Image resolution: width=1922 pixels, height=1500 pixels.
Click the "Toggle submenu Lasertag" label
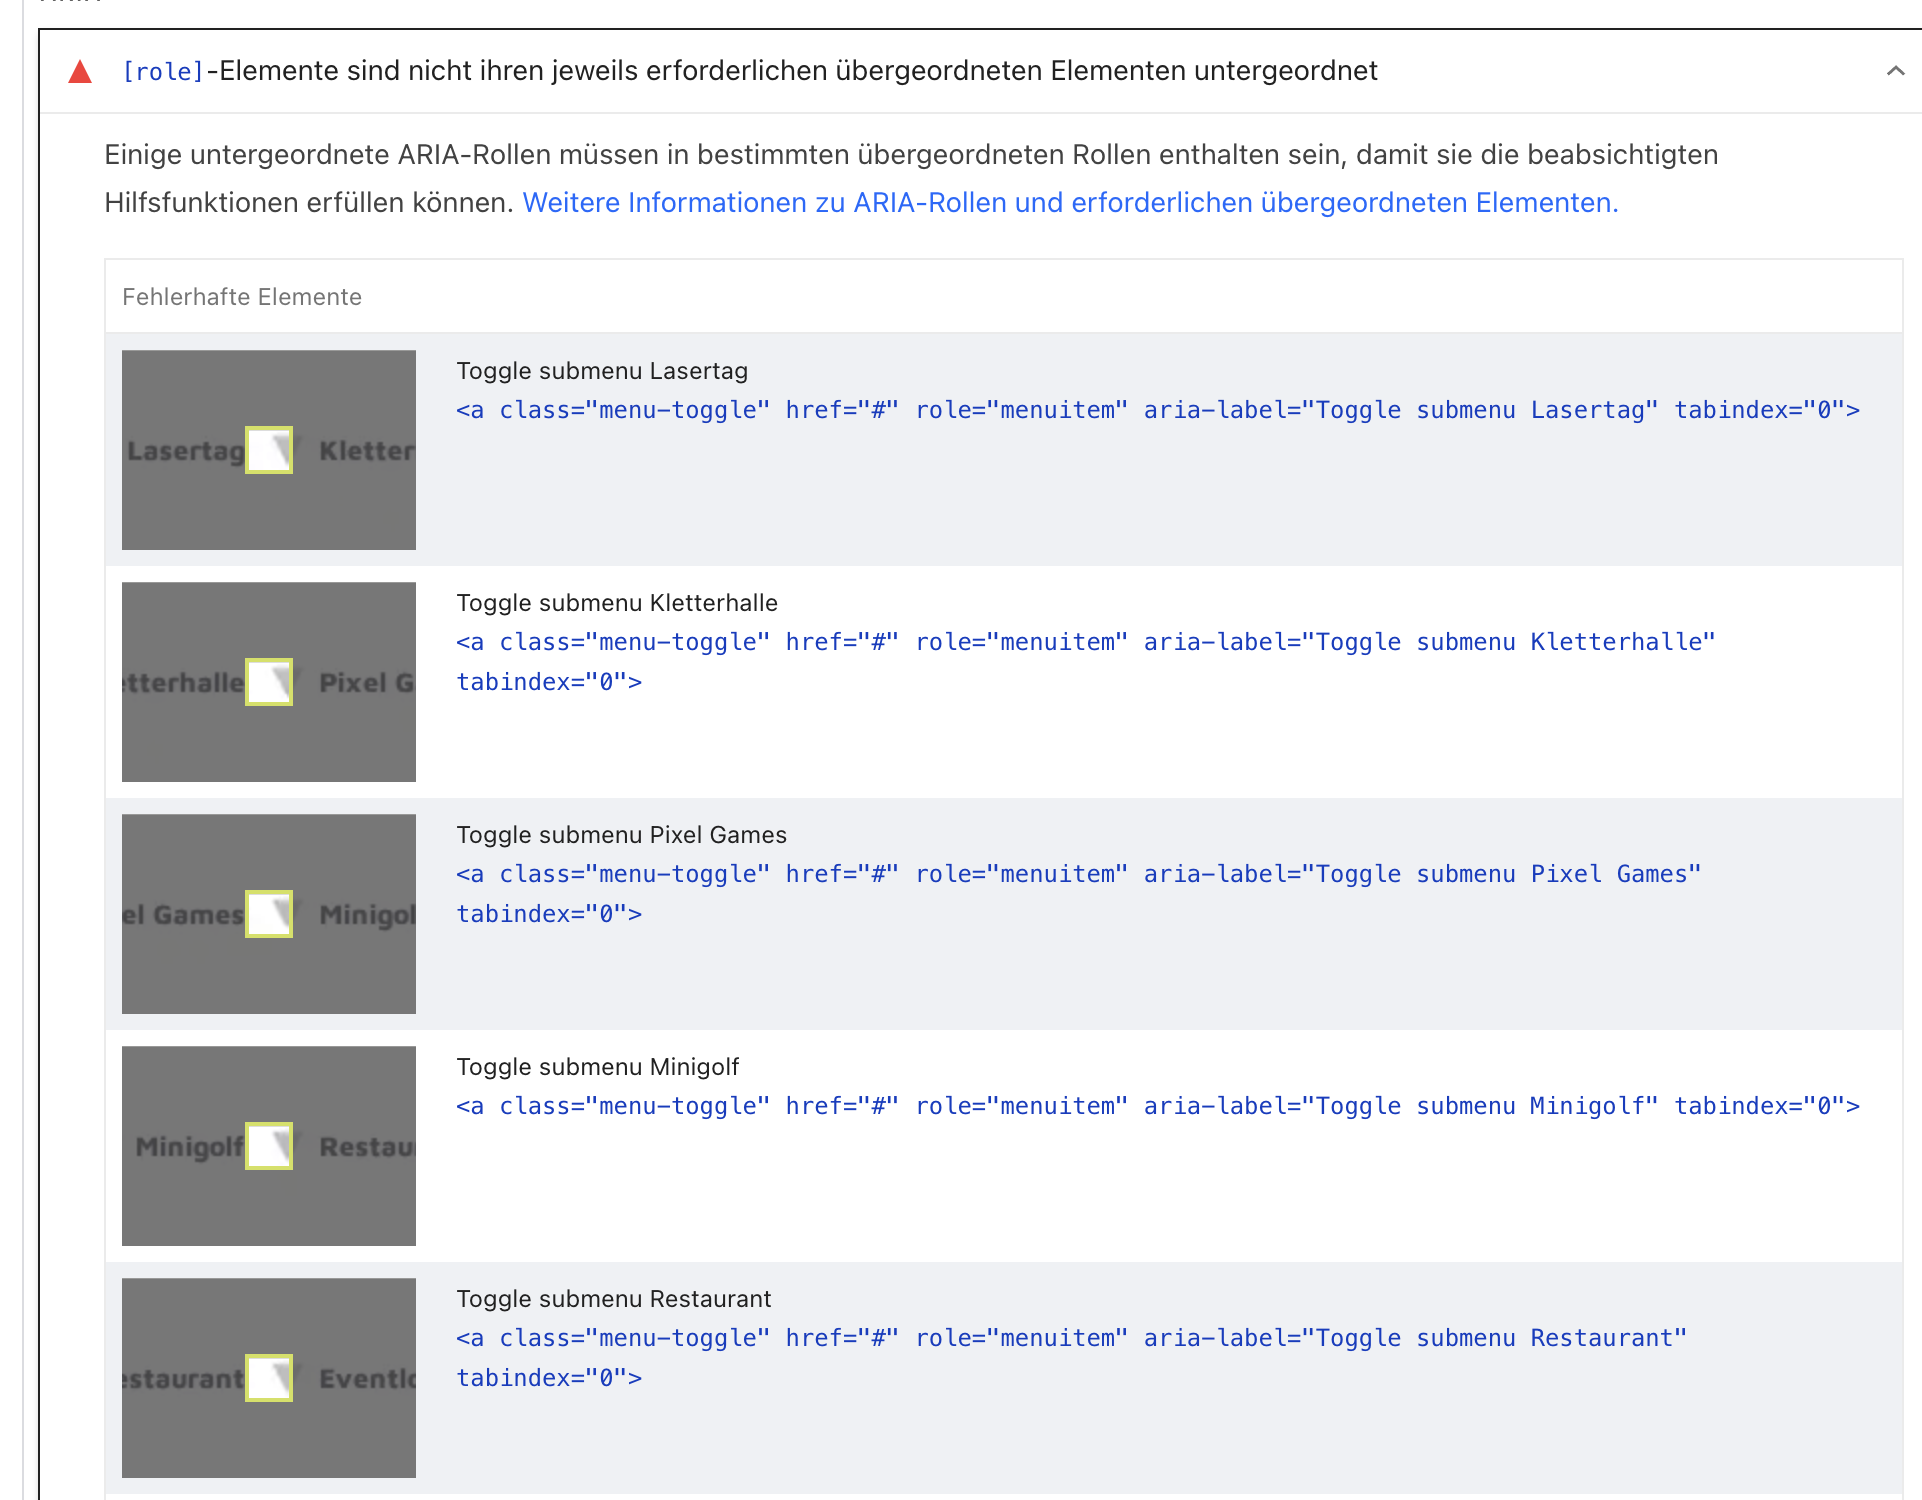click(x=602, y=371)
